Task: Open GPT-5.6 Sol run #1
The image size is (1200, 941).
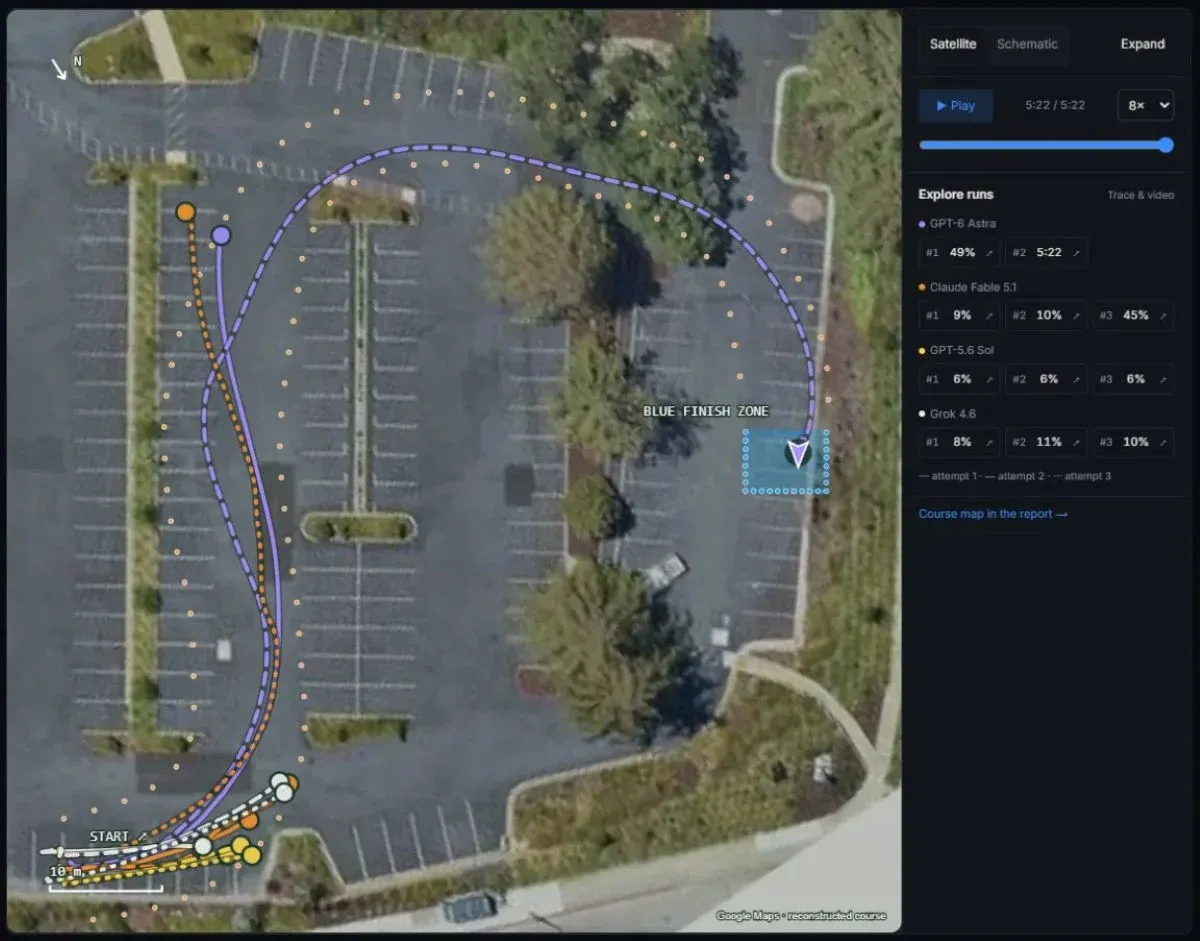Action: pos(959,379)
